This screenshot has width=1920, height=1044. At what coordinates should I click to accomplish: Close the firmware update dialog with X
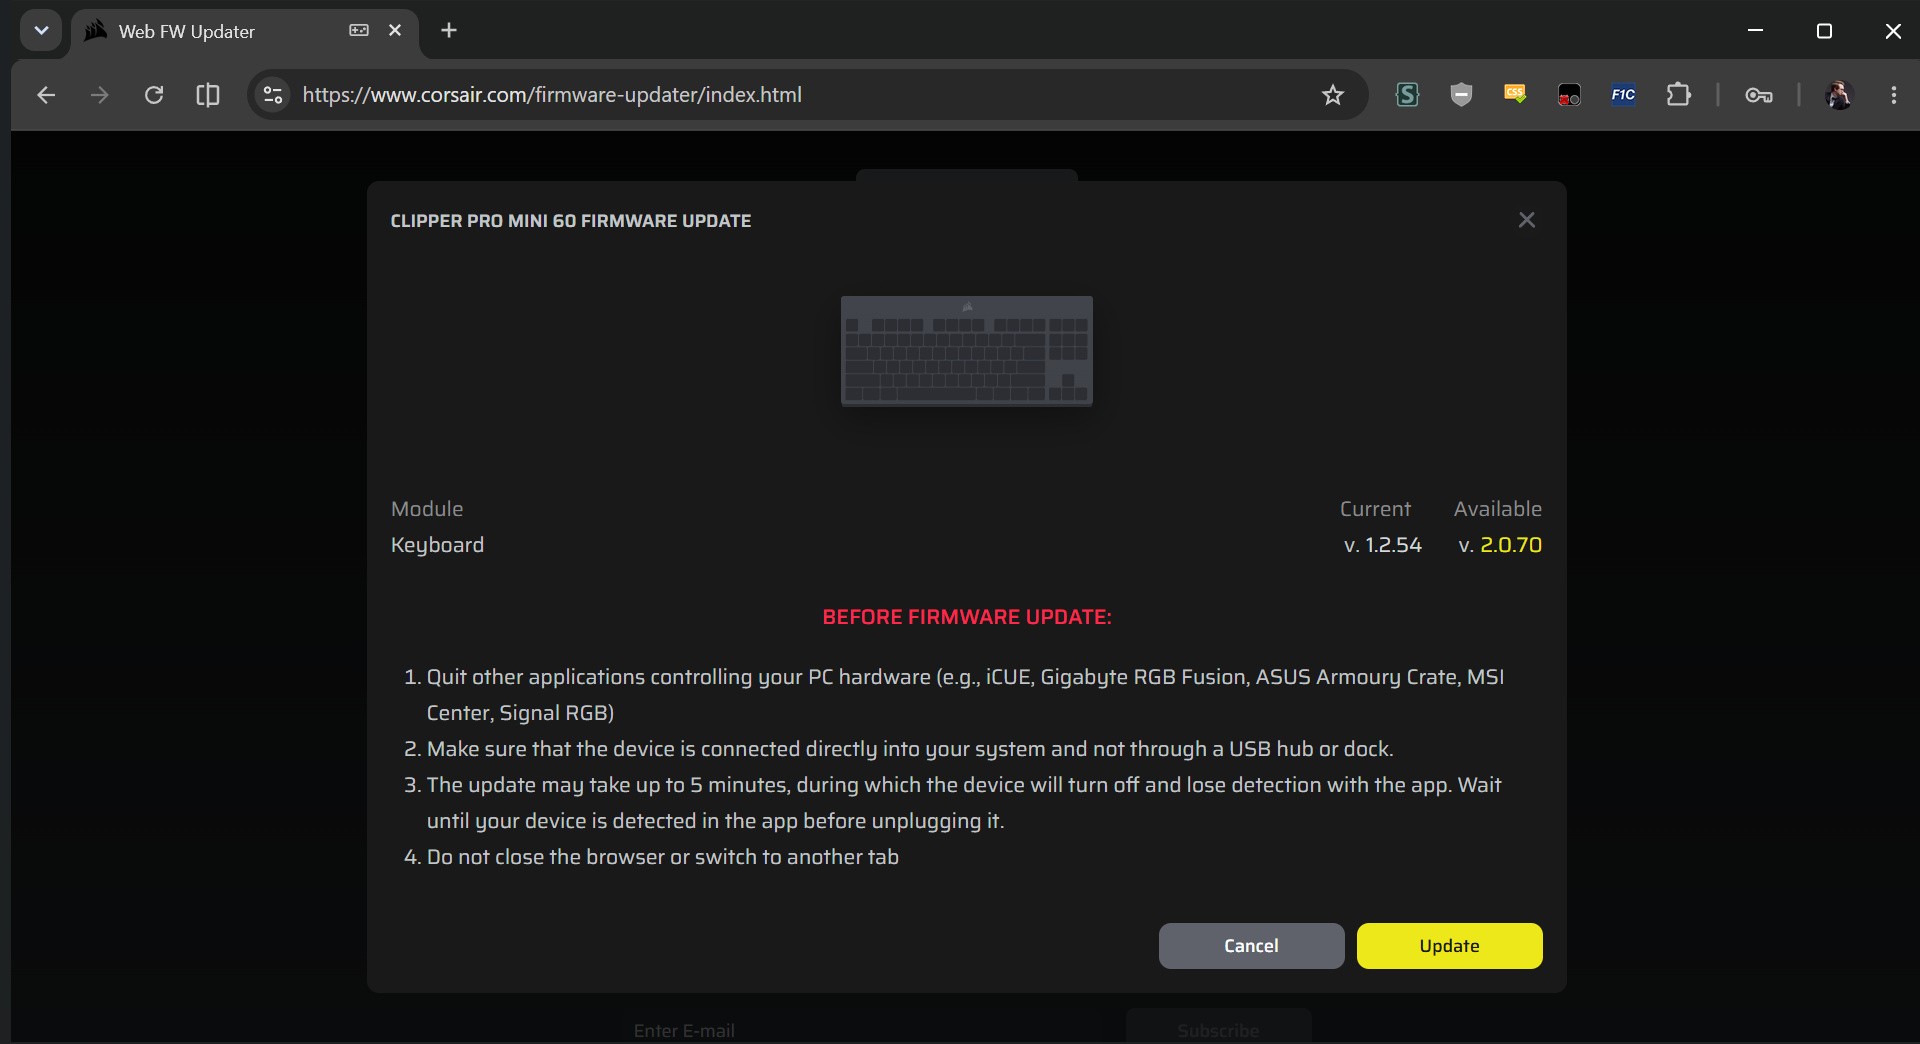(1526, 220)
